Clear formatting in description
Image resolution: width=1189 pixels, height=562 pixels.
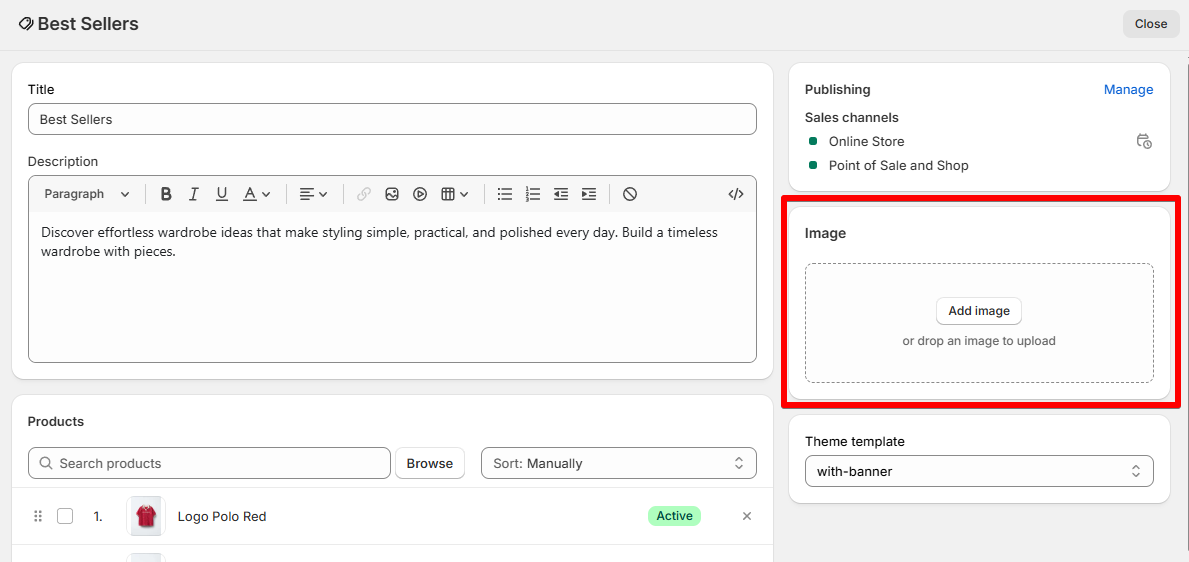[629, 194]
